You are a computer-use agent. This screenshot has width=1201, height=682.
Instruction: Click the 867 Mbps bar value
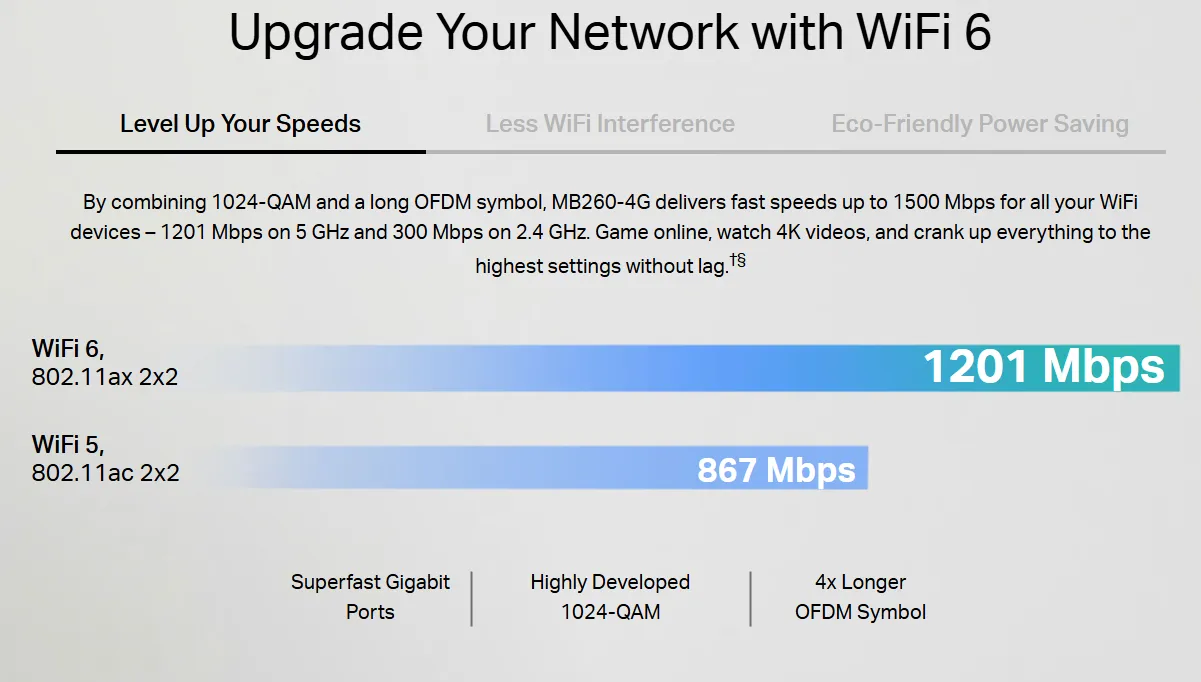[x=776, y=469]
